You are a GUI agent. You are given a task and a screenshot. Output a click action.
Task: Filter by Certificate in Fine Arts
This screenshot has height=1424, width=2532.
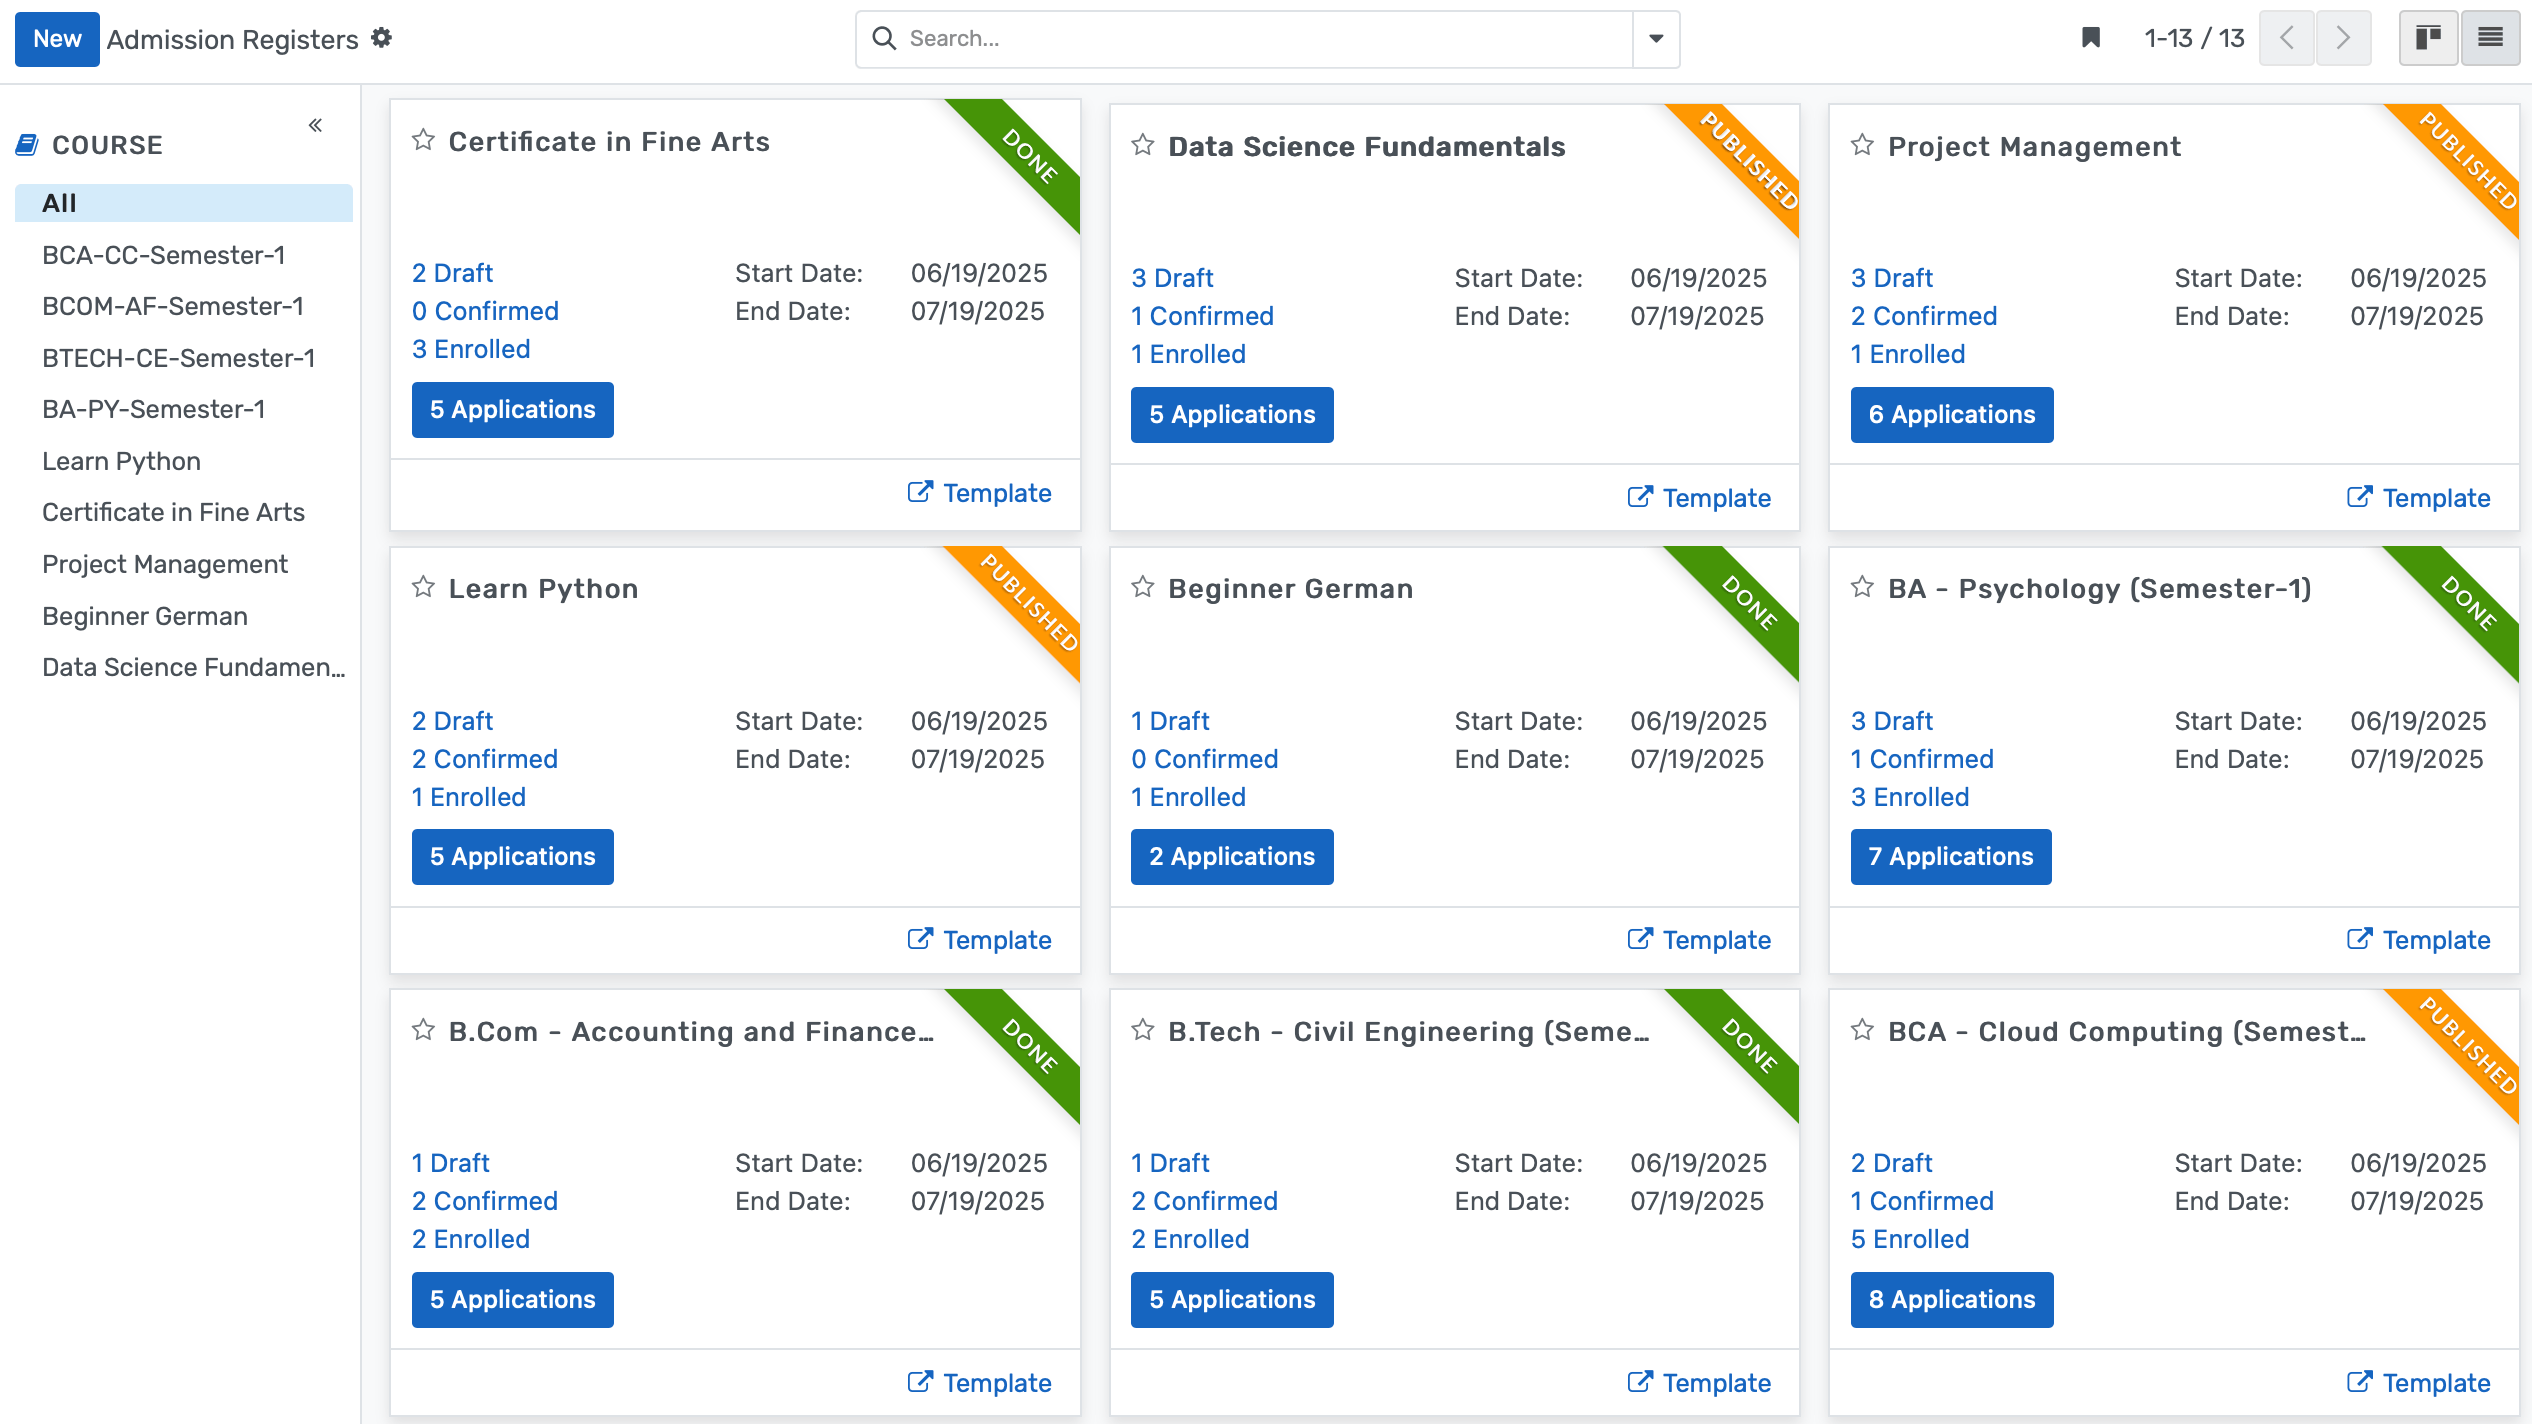pos(172,512)
